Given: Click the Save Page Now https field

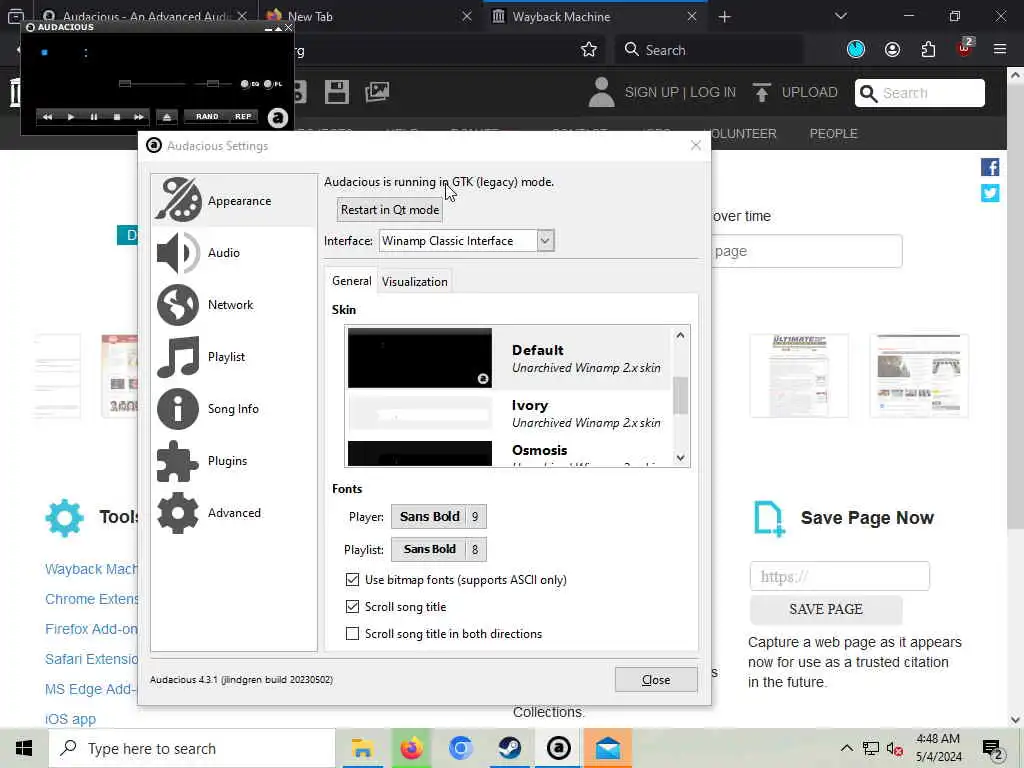Looking at the screenshot, I should click(839, 576).
